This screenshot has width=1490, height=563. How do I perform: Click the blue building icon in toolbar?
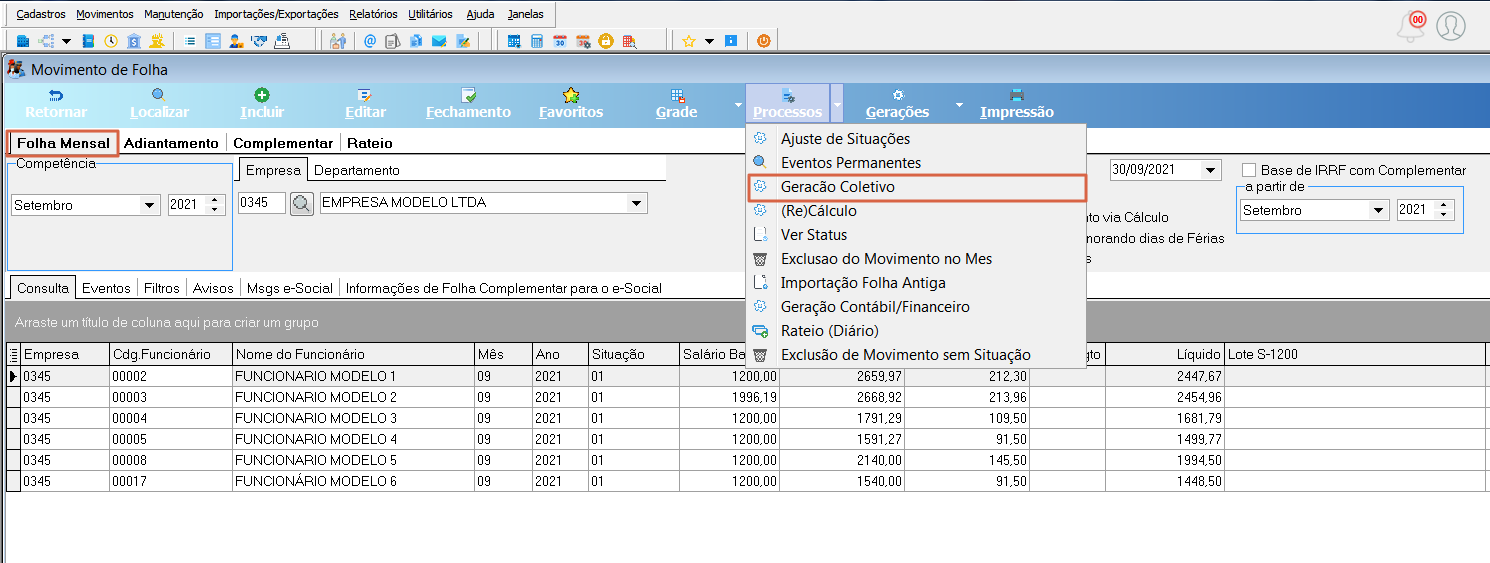click(22, 41)
